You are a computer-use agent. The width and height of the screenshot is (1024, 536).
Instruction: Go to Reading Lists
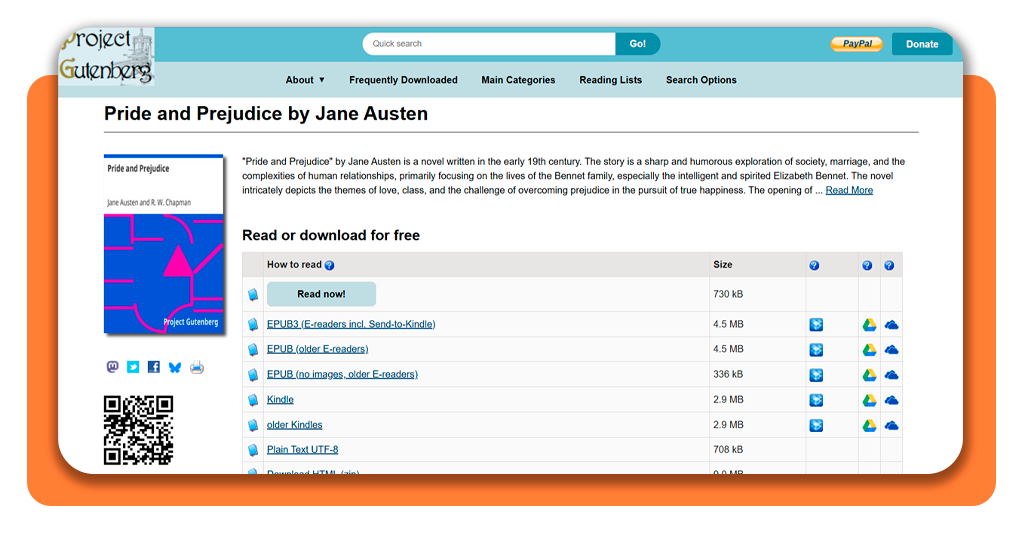610,80
